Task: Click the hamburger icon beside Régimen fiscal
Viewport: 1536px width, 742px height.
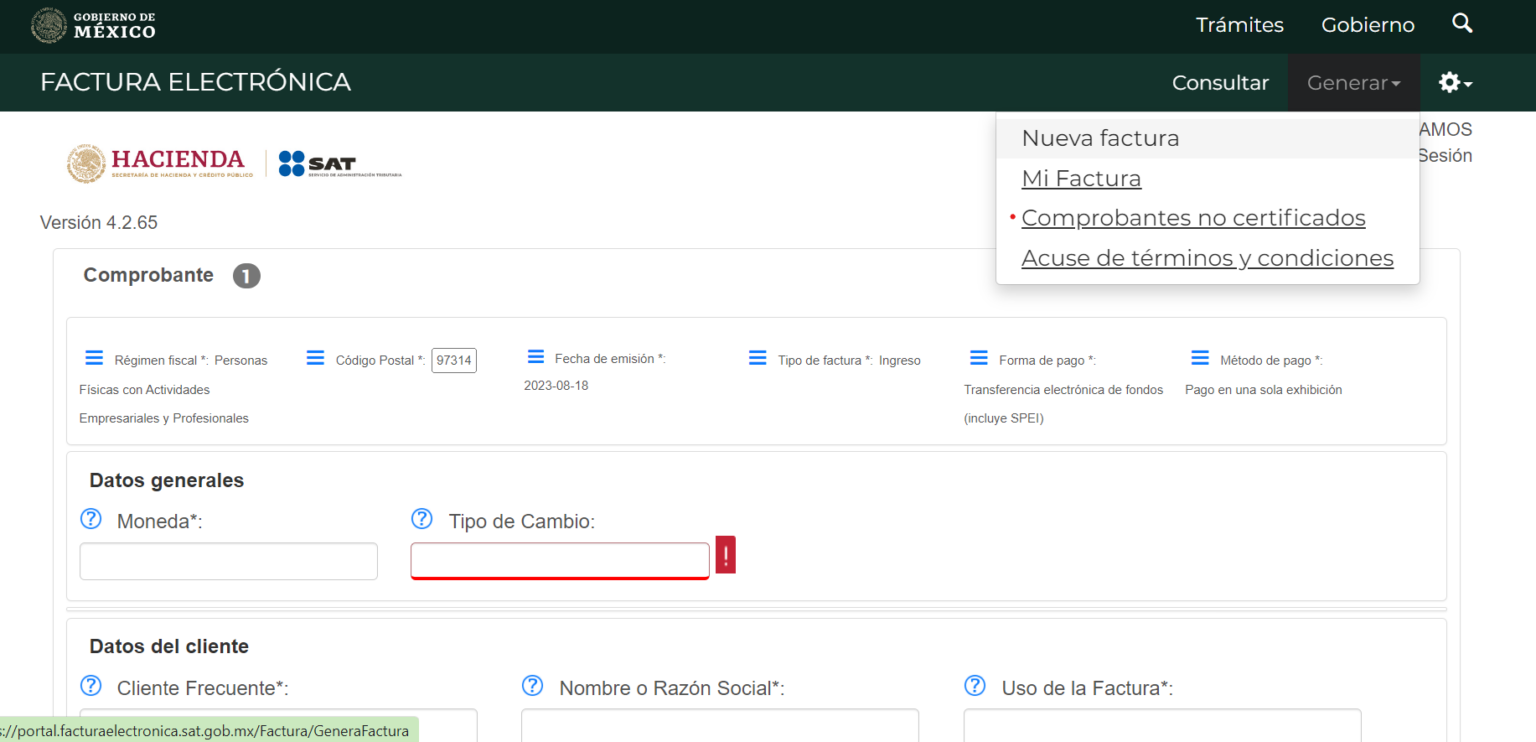Action: point(93,357)
